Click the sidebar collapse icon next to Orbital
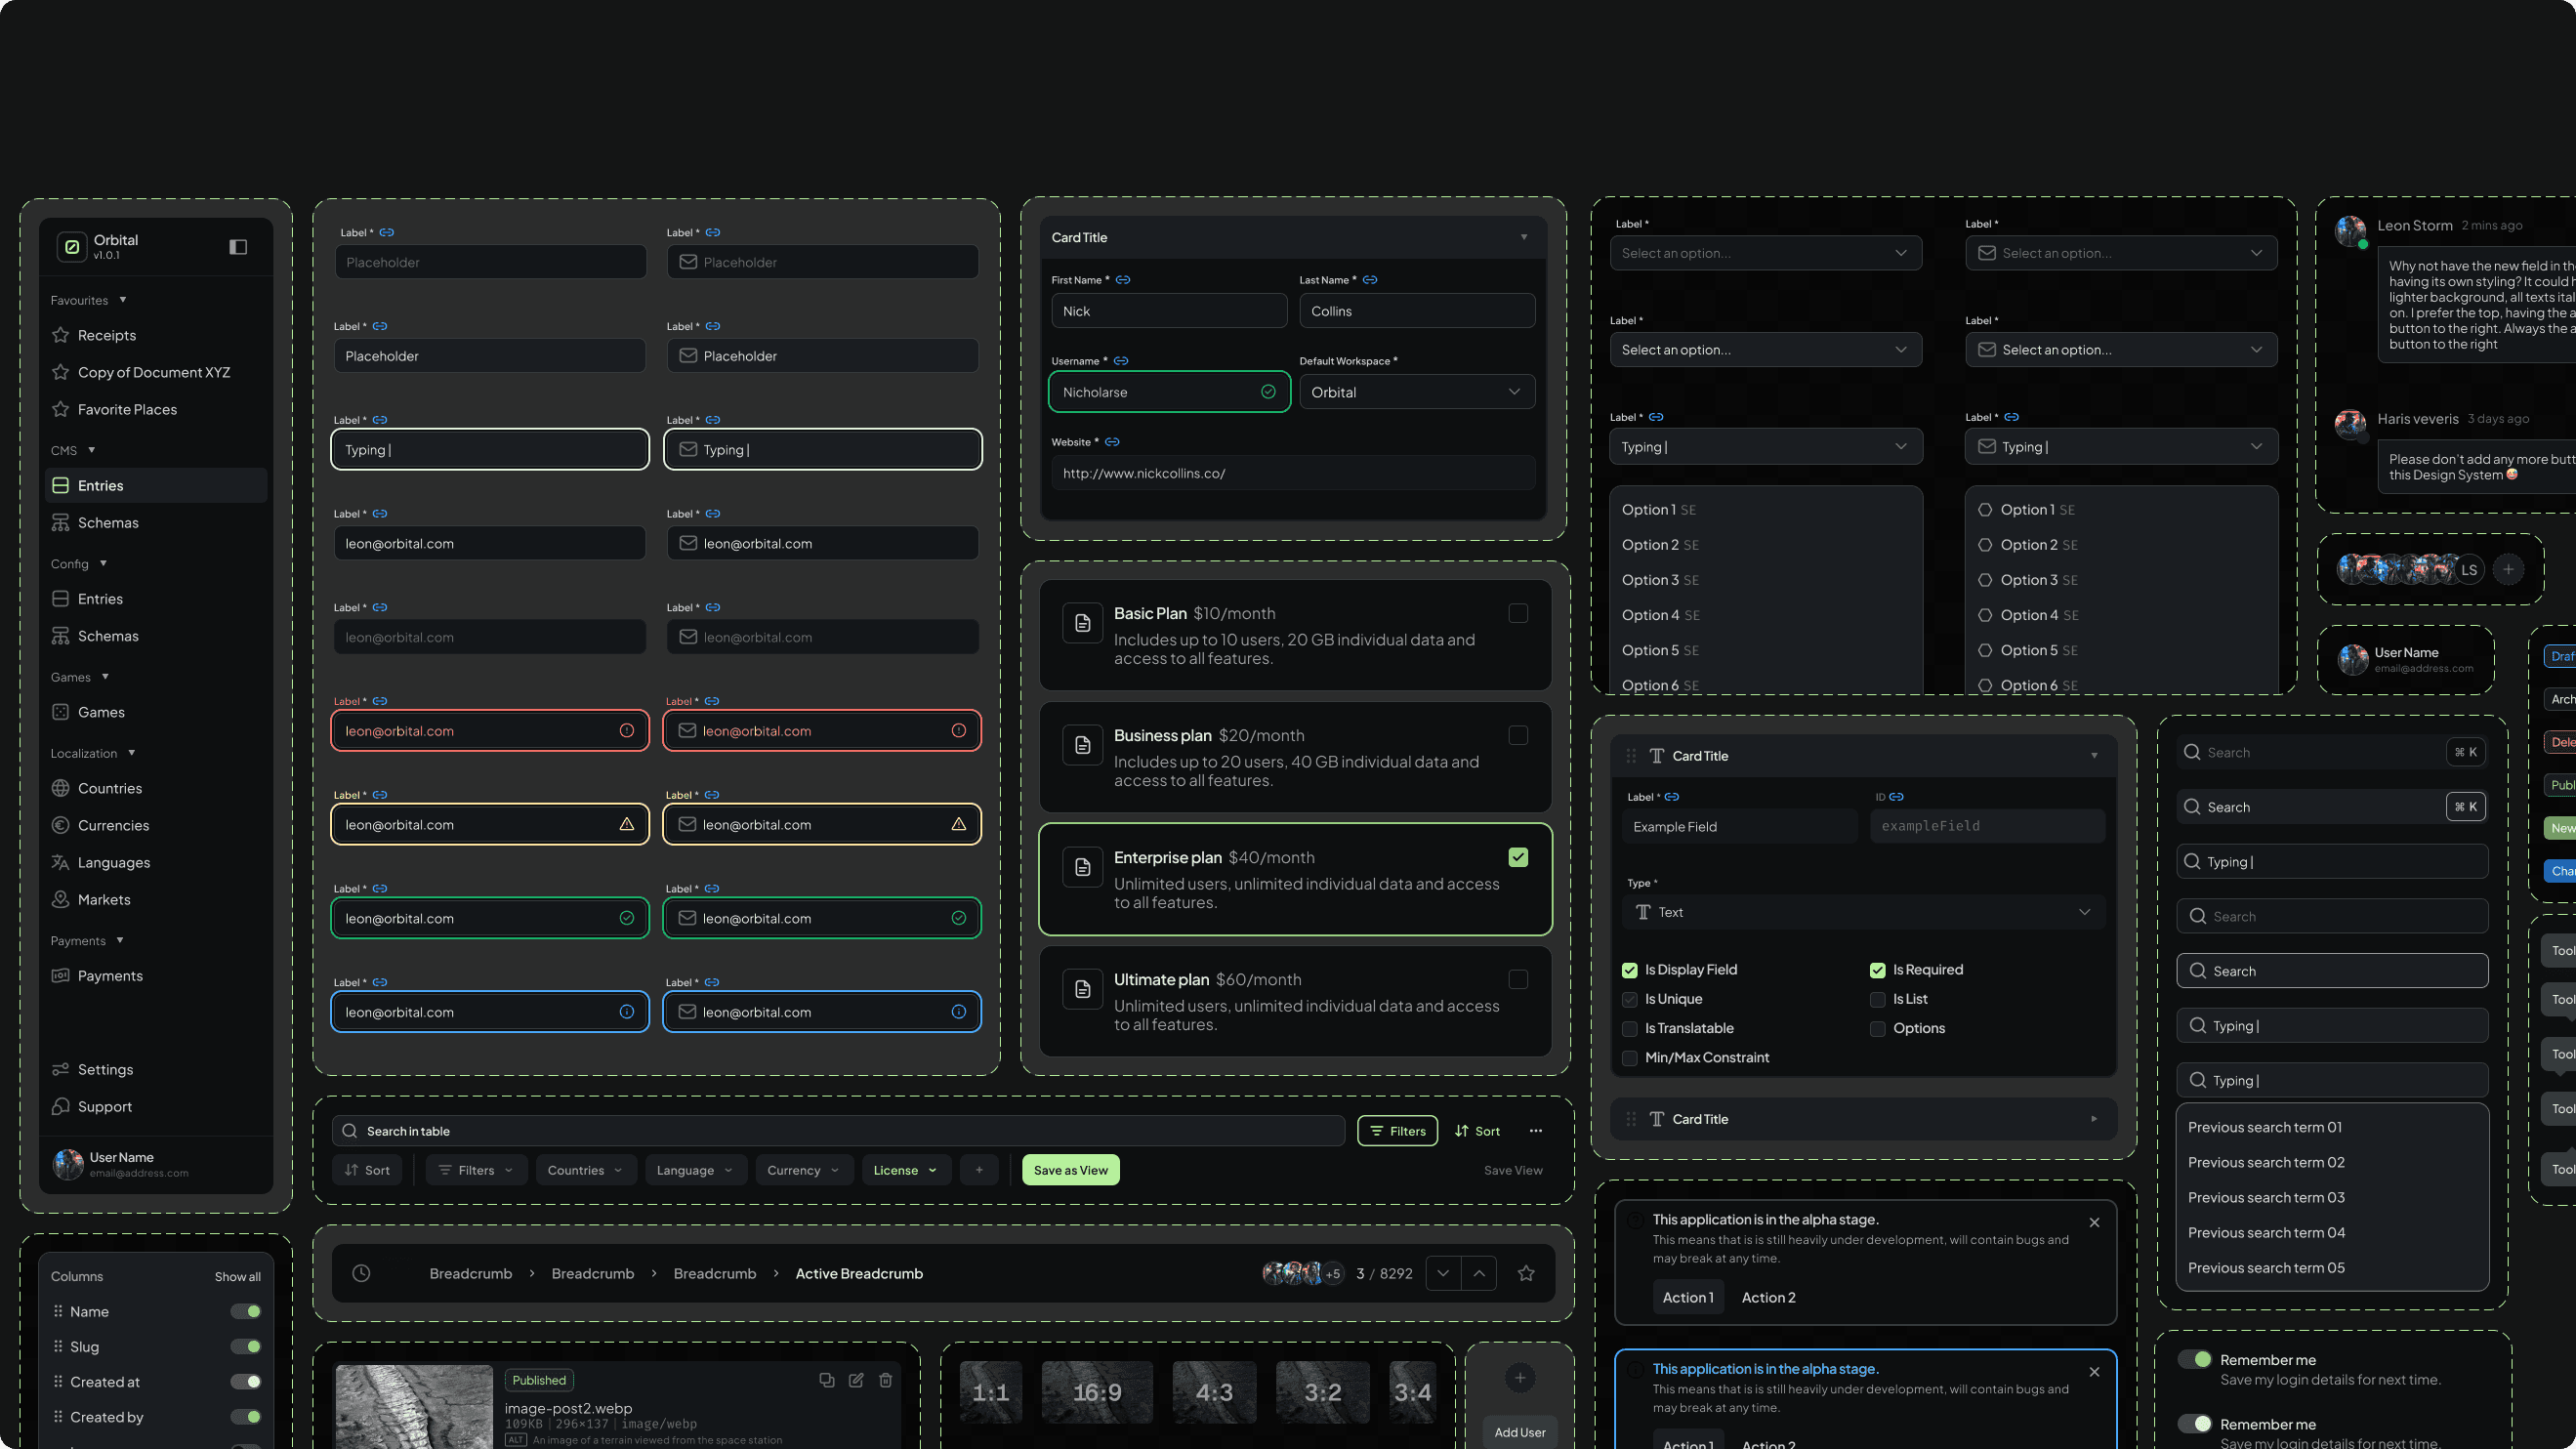 coord(238,247)
